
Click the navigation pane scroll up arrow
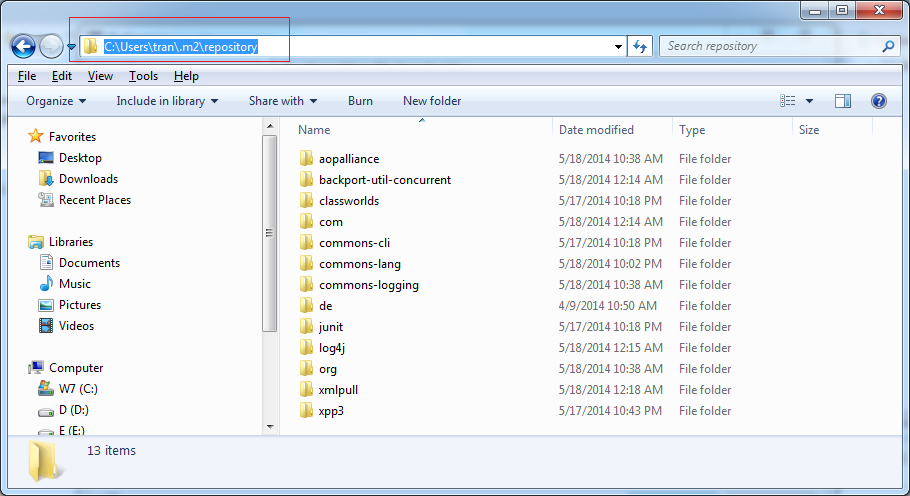[270, 126]
